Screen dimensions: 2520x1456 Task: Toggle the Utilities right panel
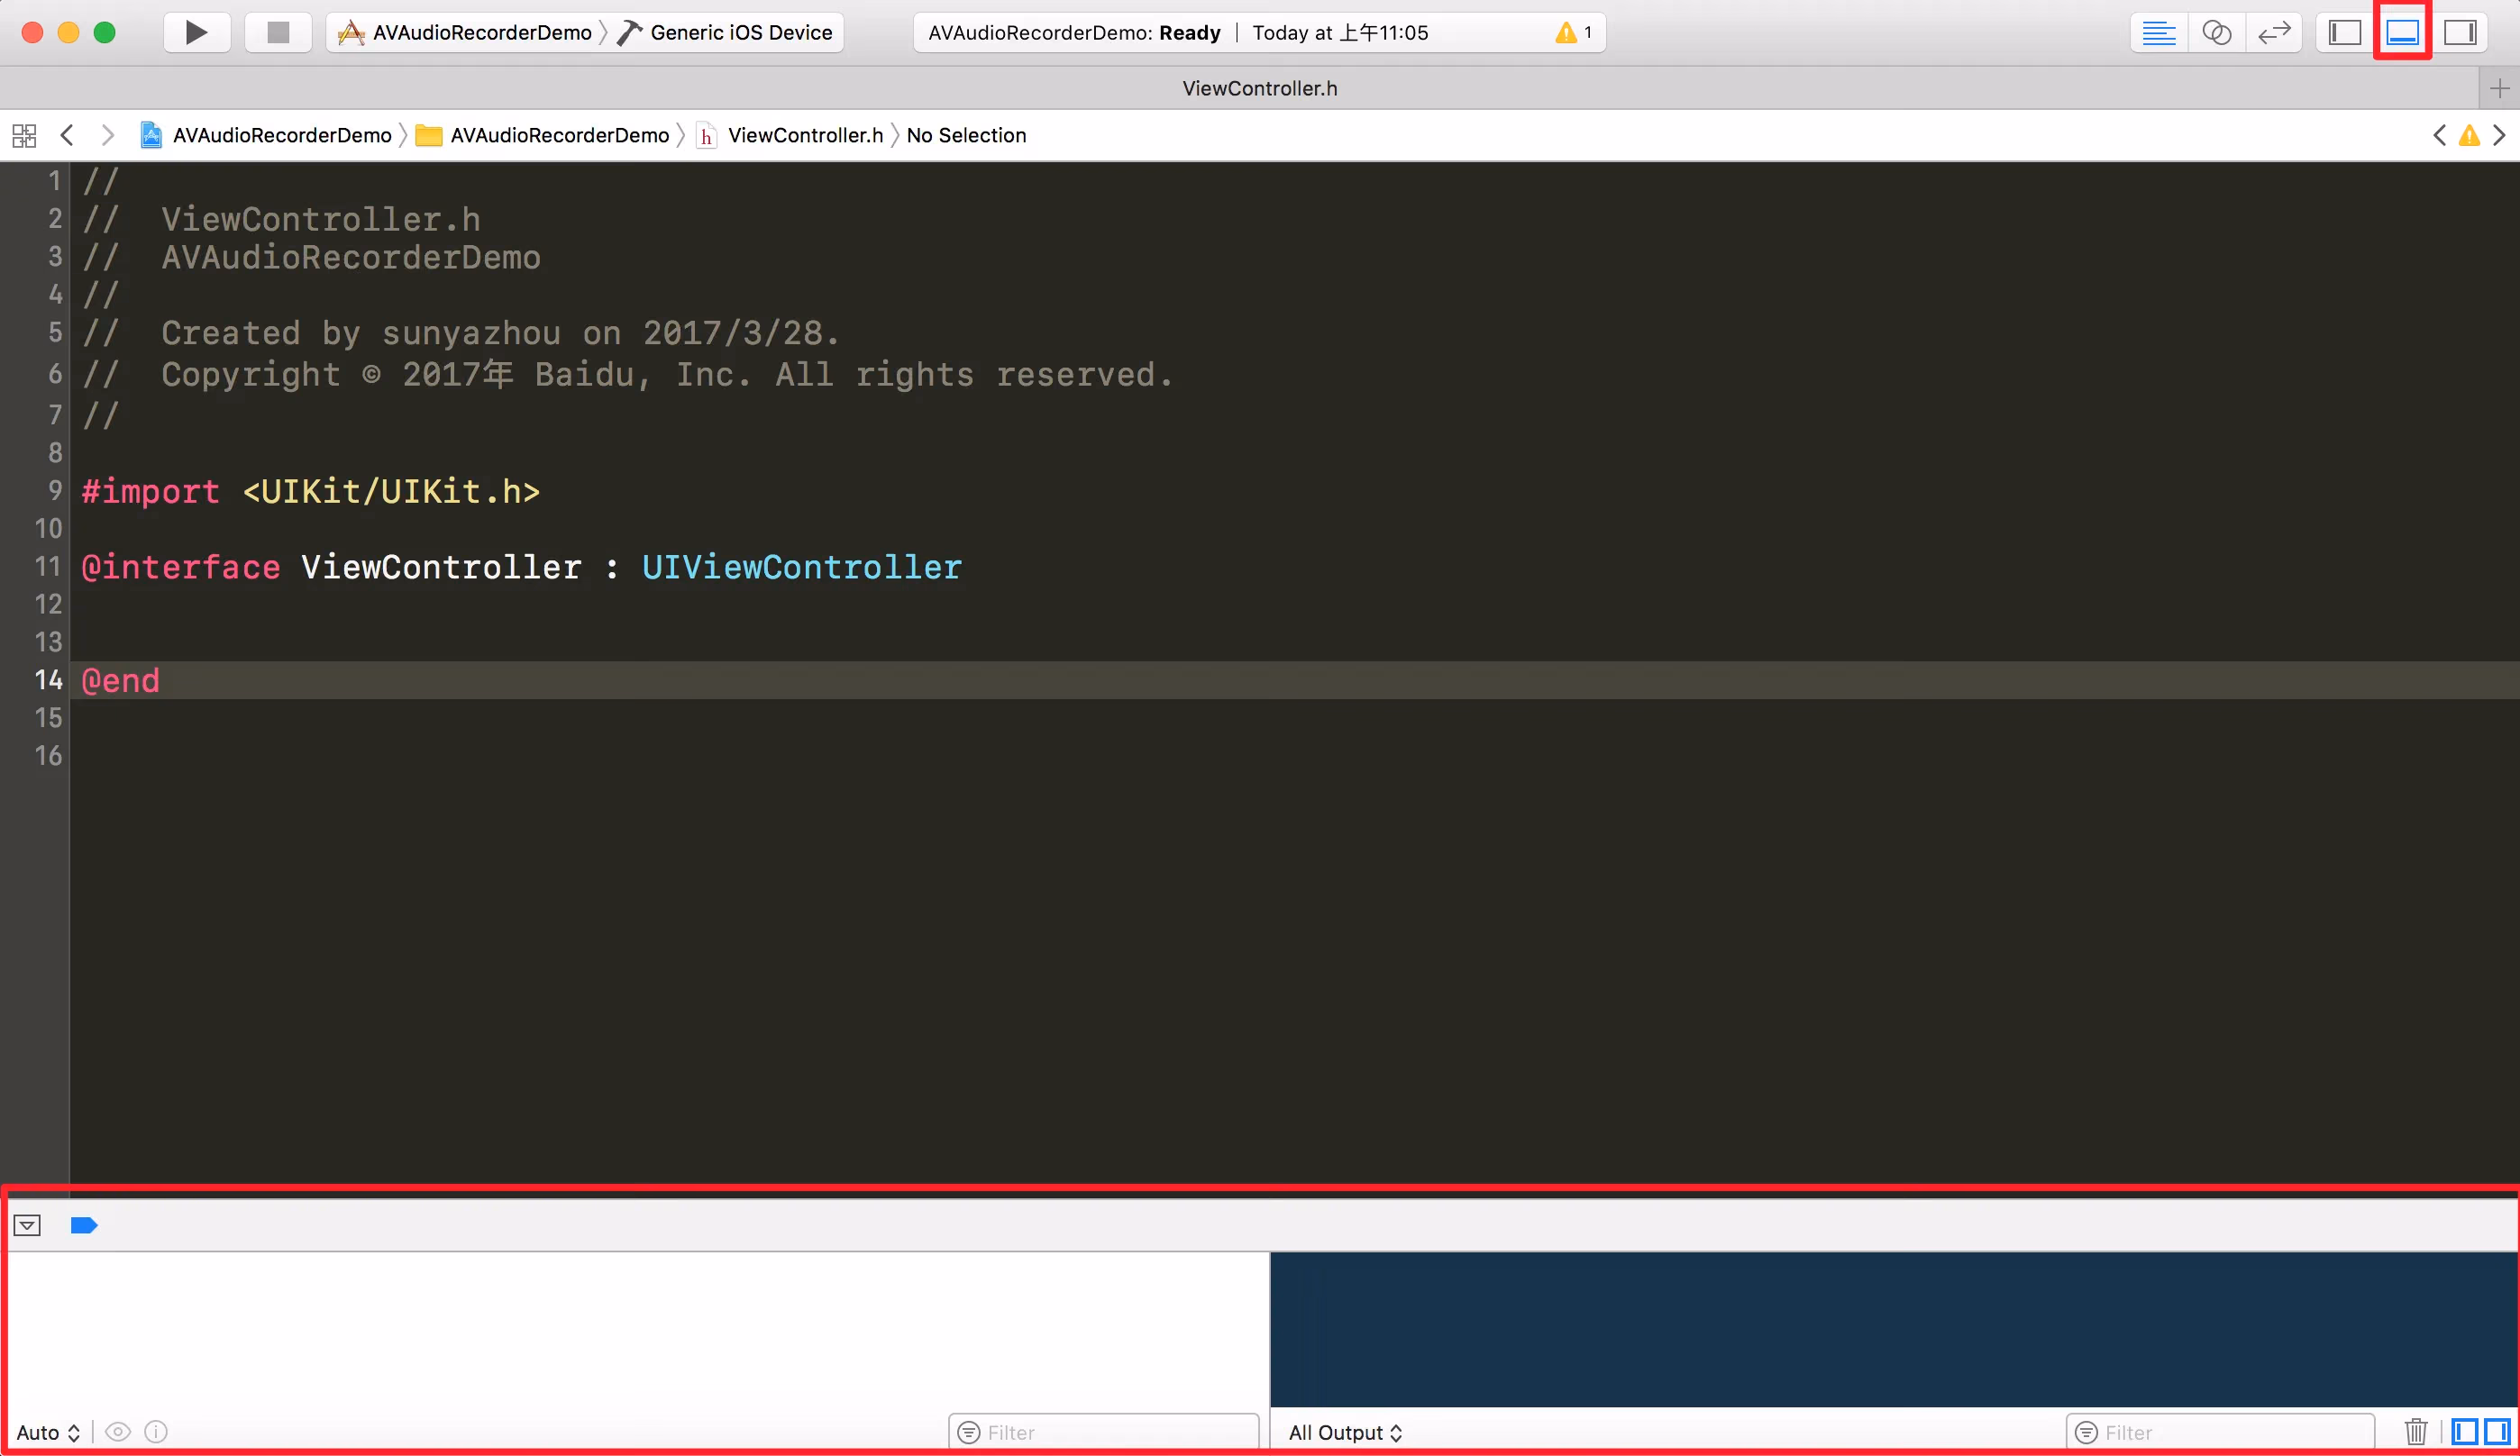pos(2460,32)
